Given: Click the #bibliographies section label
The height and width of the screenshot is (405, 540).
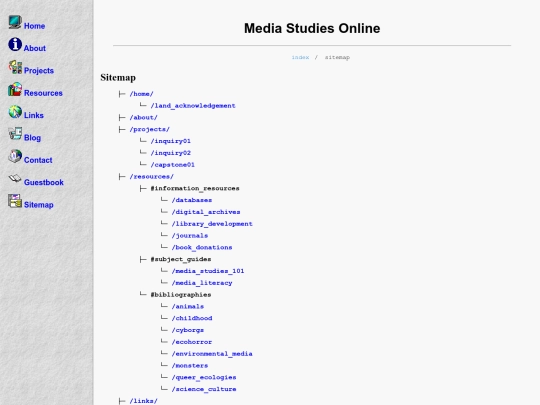Looking at the screenshot, I should (x=181, y=295).
